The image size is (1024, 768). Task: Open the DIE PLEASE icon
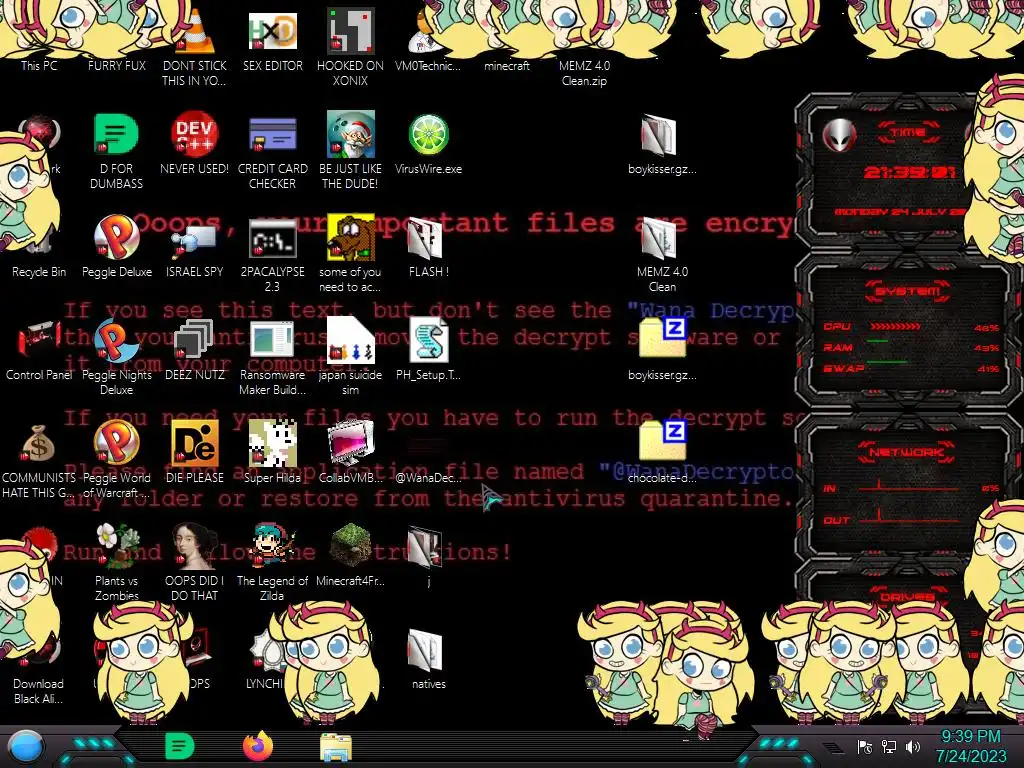click(195, 443)
